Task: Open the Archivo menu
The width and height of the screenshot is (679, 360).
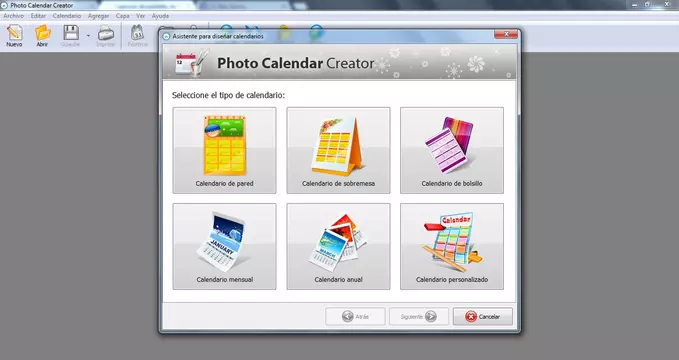Action: [13, 16]
